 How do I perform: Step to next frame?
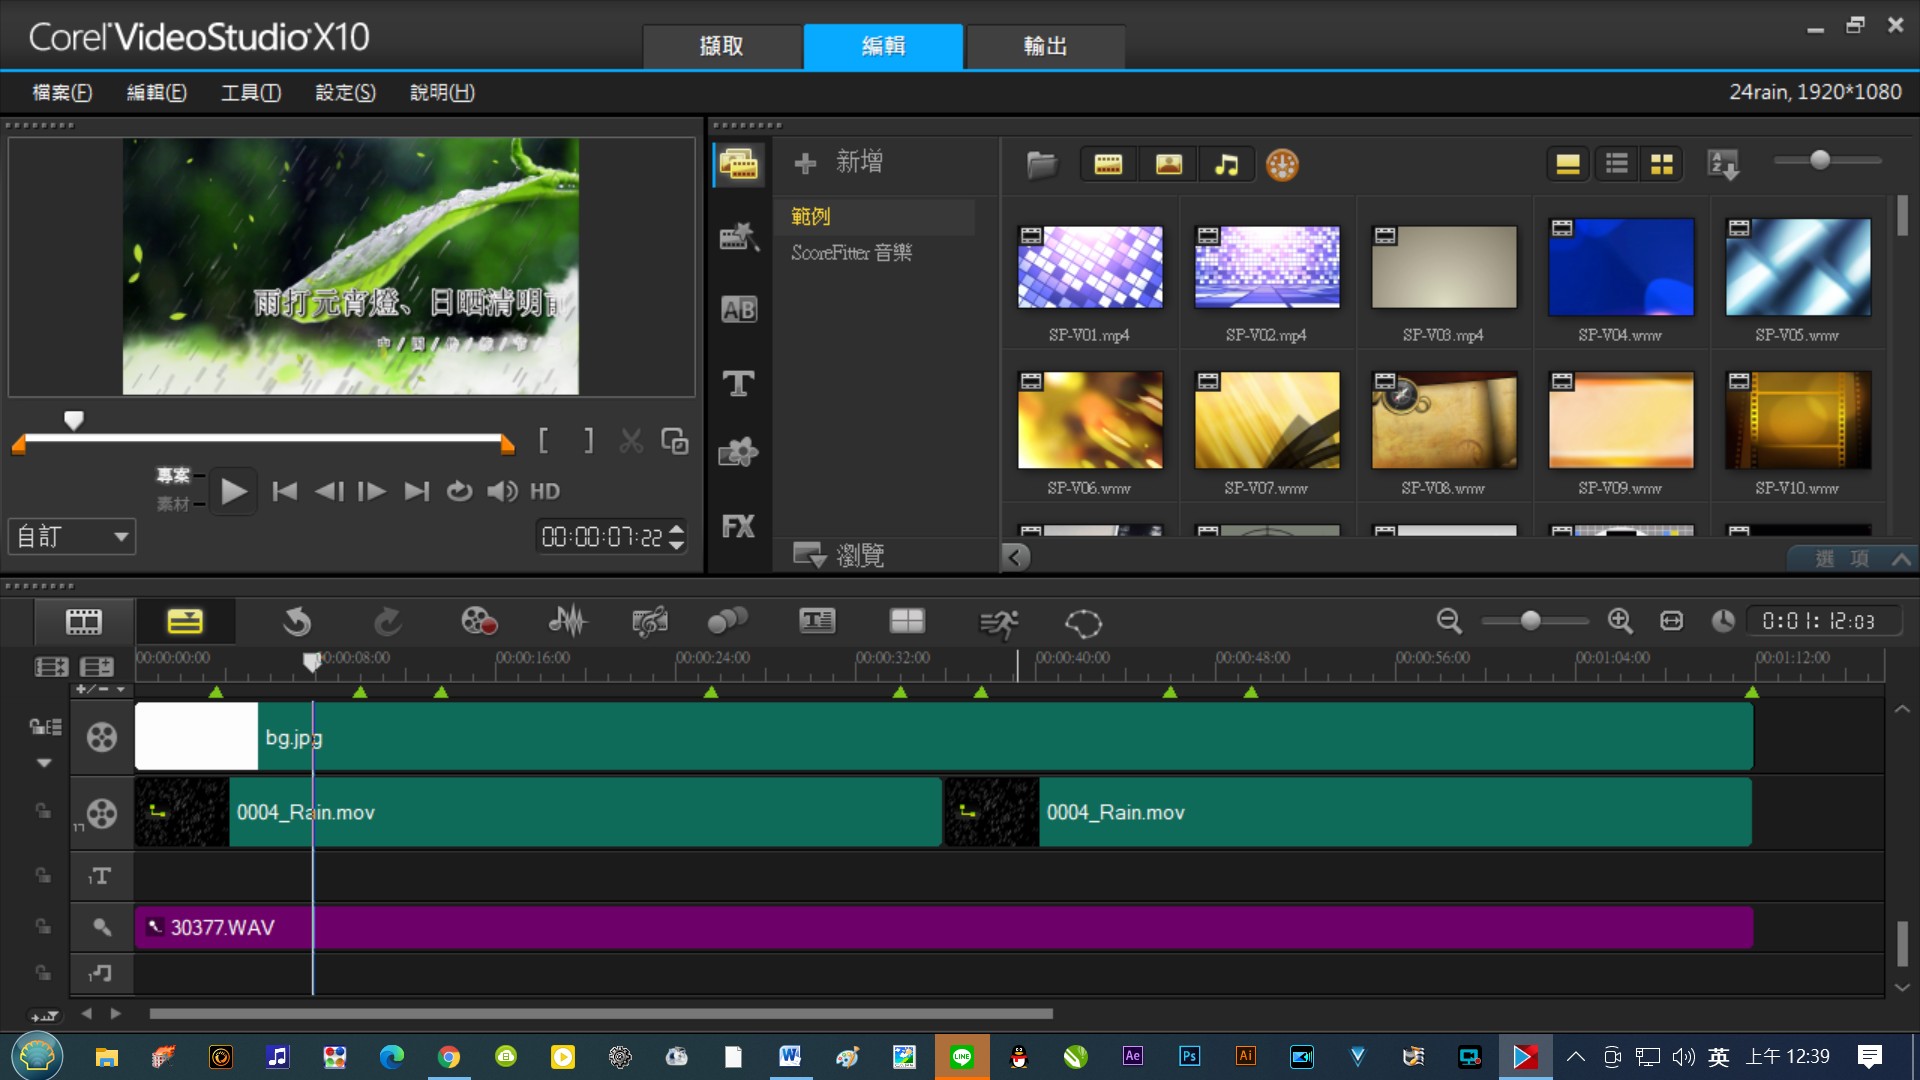(372, 491)
